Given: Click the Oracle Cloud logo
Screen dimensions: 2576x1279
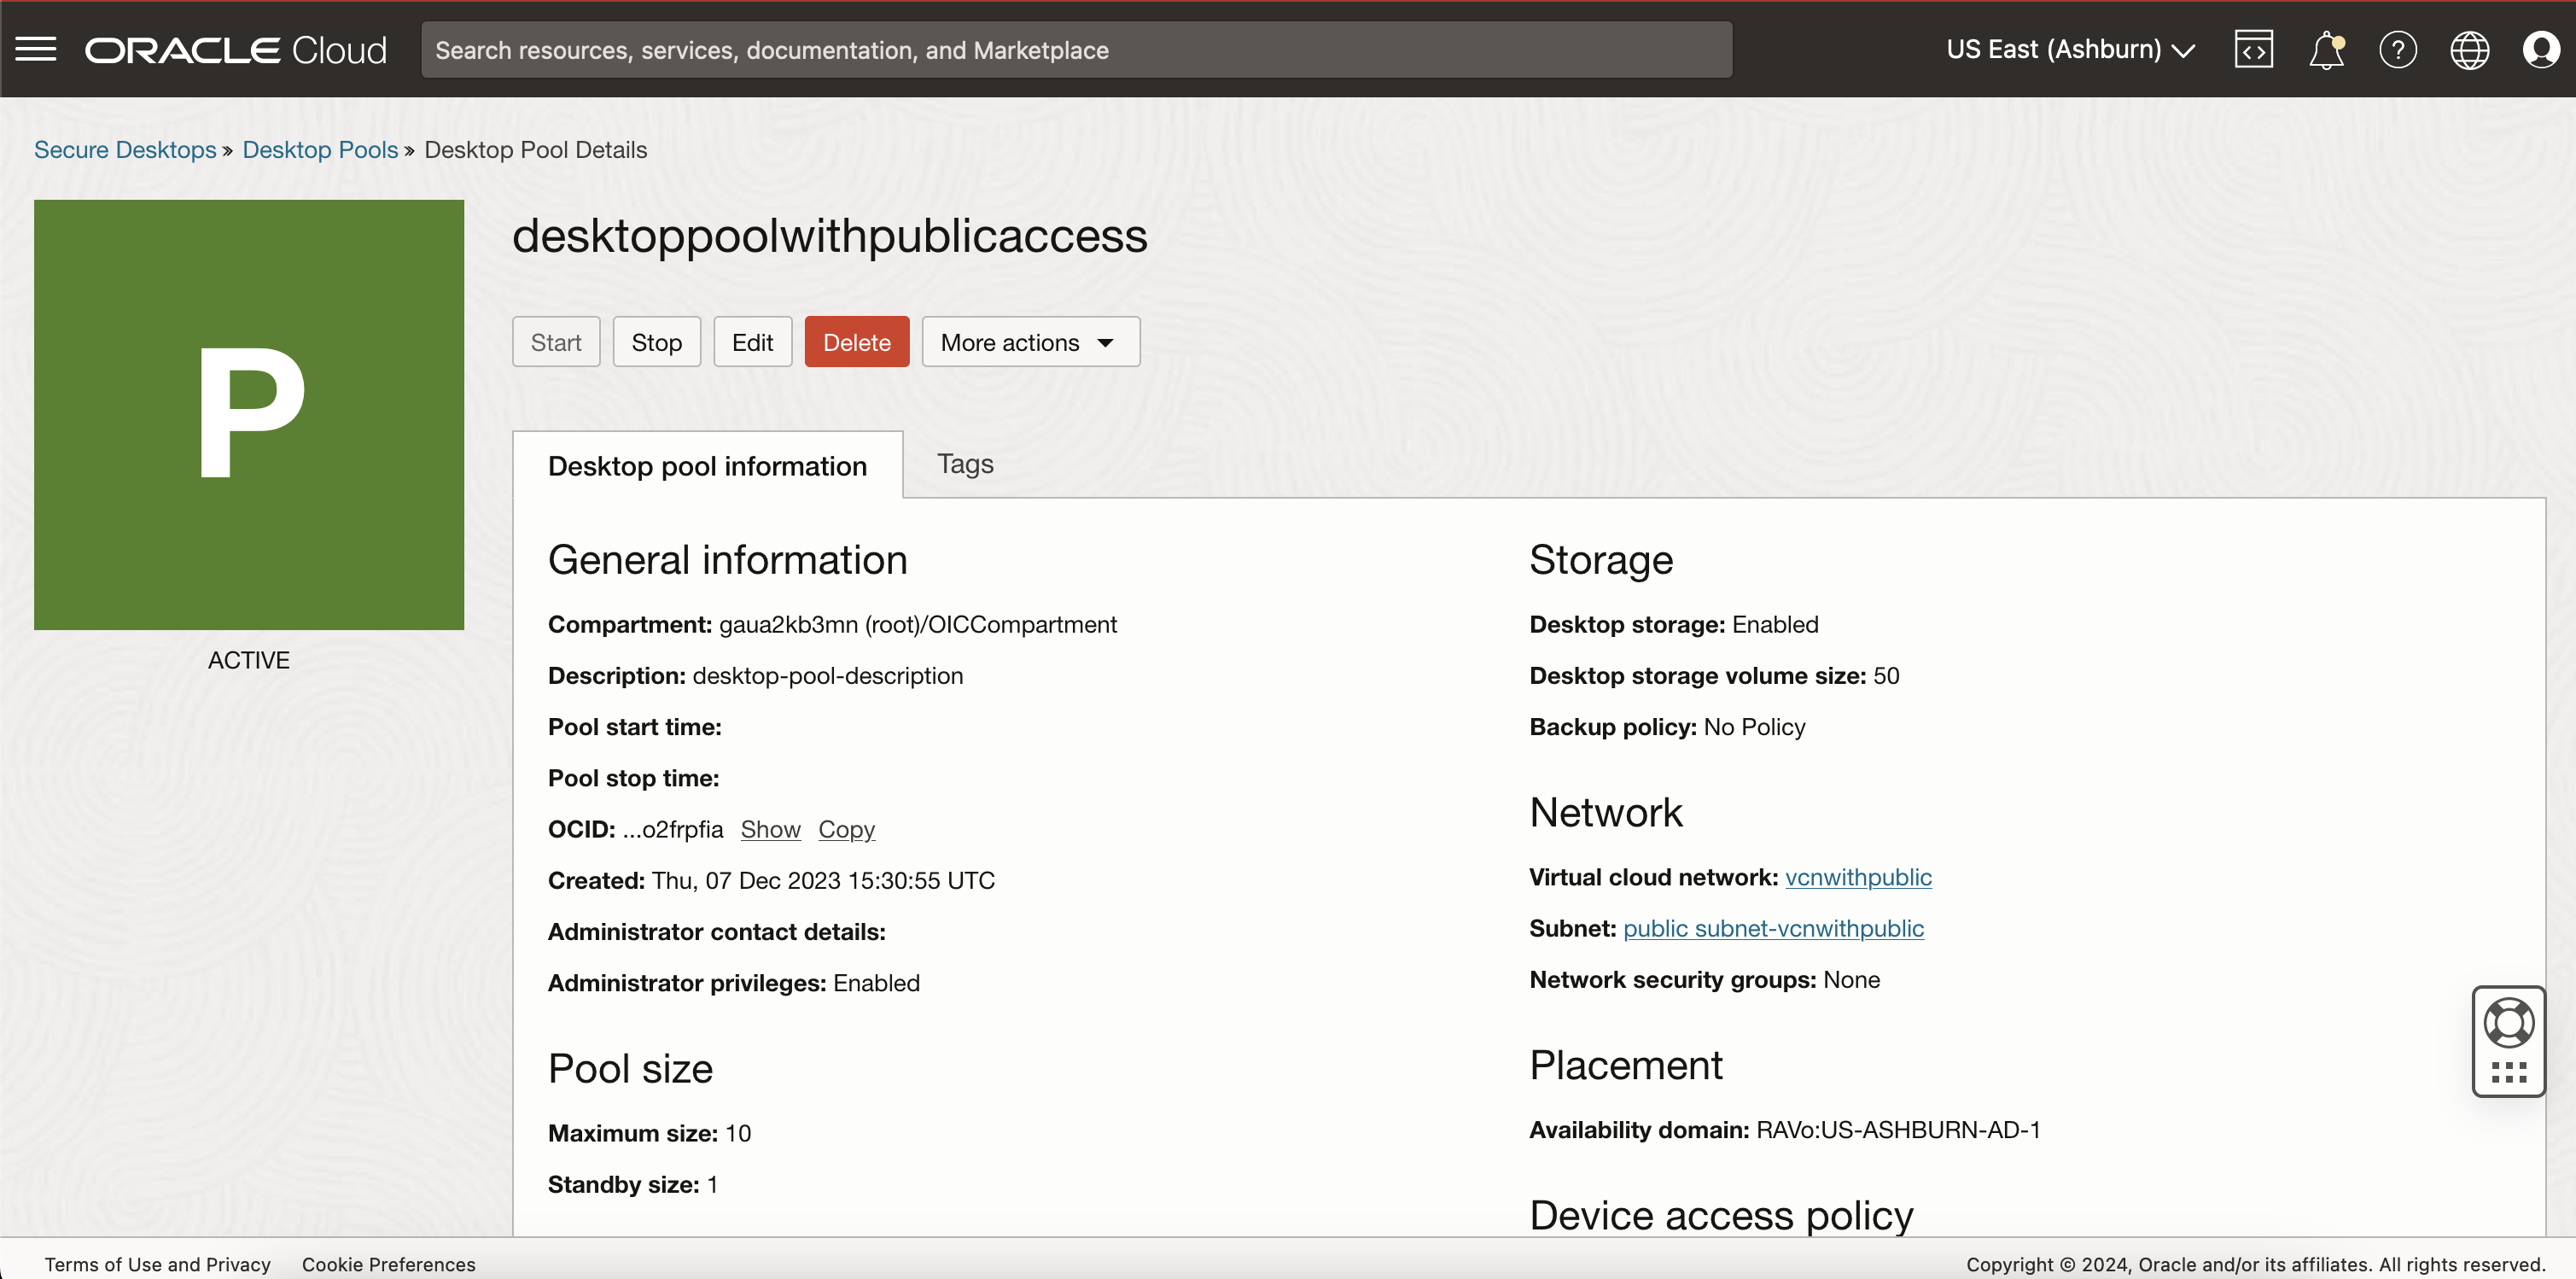Looking at the screenshot, I should click(x=236, y=50).
